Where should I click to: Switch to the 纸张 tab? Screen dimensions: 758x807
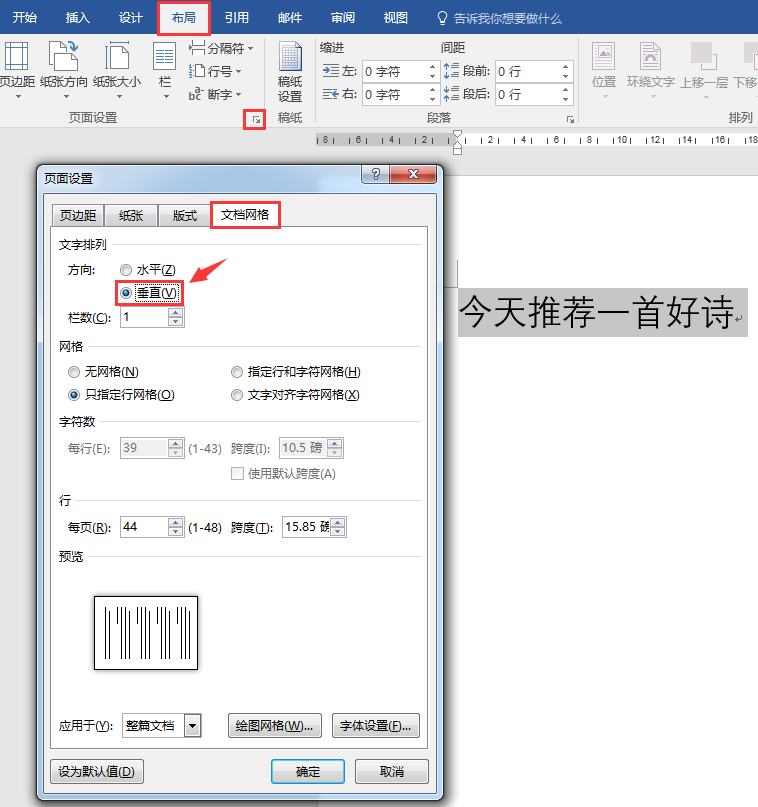(x=131, y=216)
